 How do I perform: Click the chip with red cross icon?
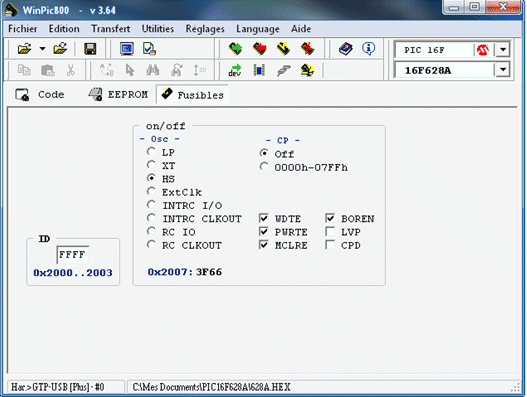[307, 49]
